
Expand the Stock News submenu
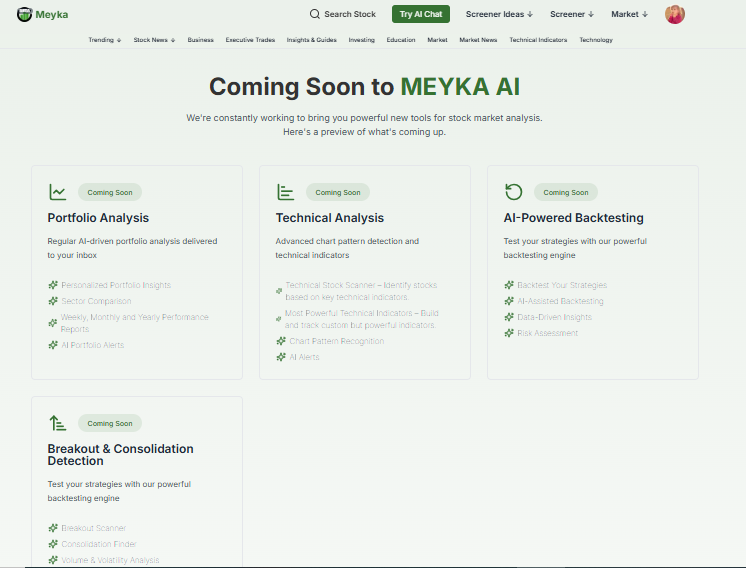coord(154,40)
